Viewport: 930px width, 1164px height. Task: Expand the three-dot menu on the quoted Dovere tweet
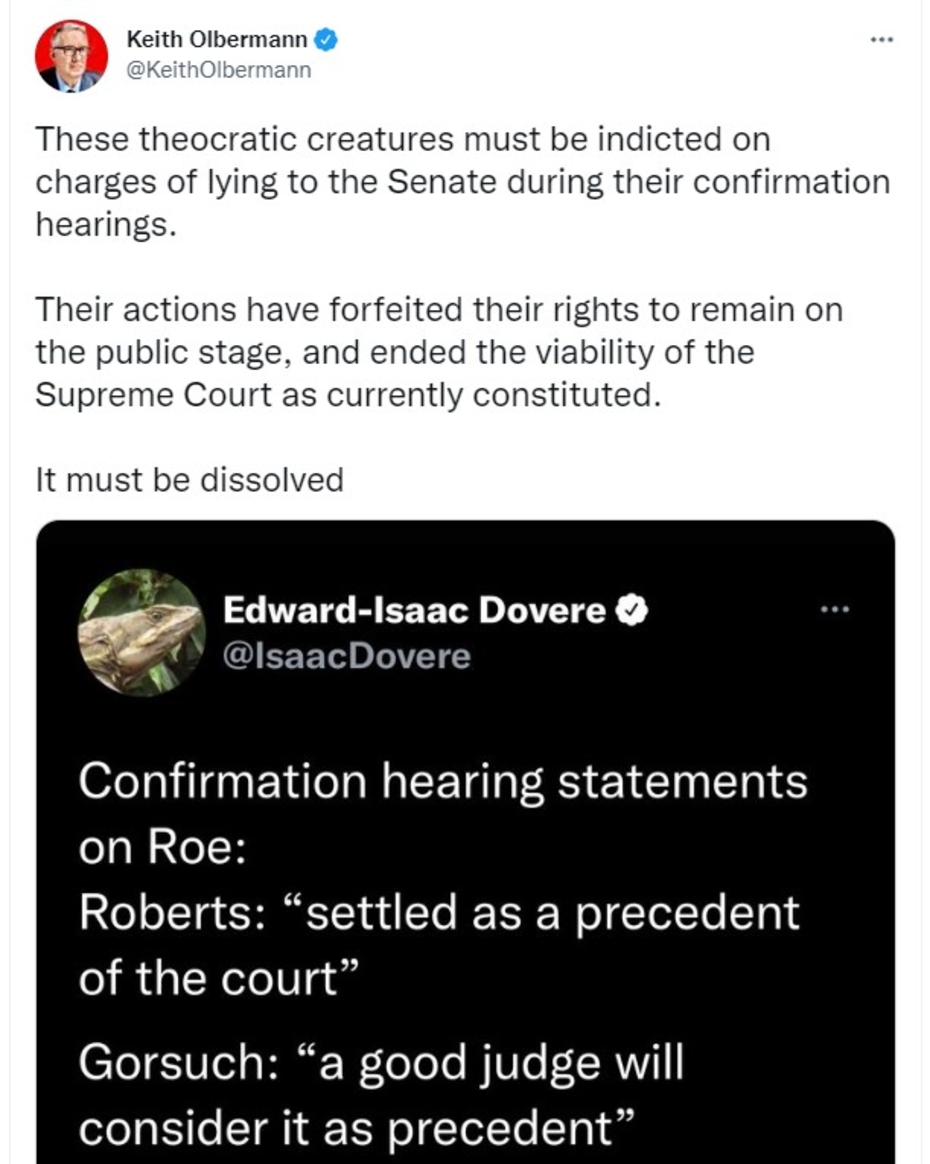[x=833, y=609]
